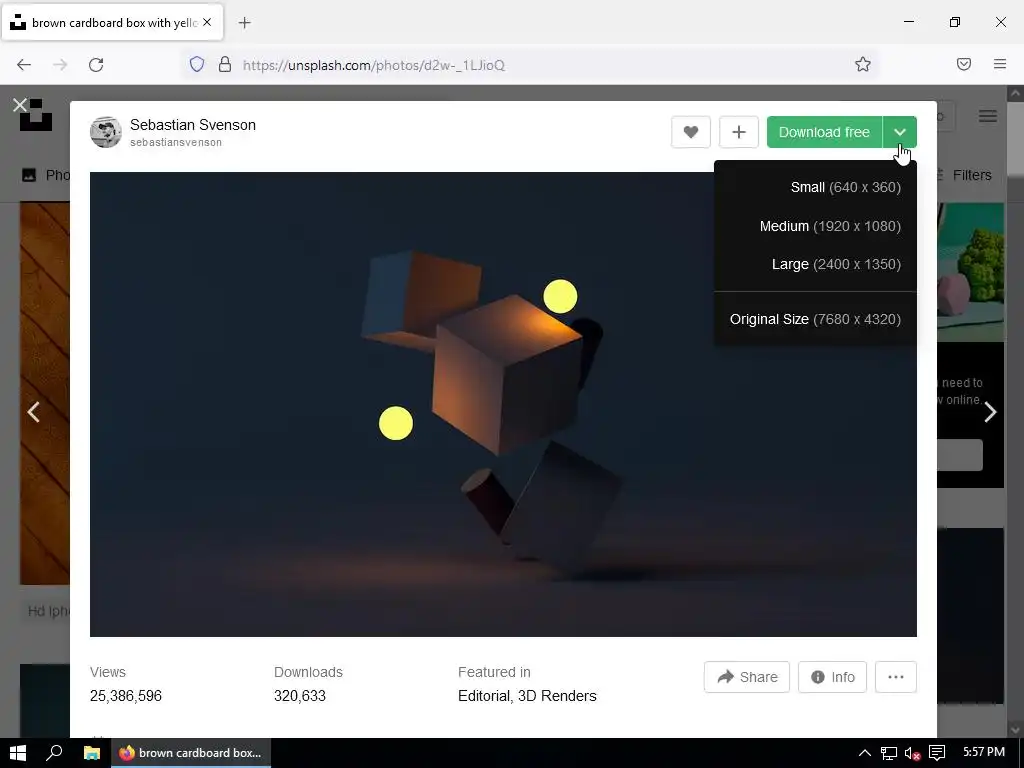Go to previous photo with left chevron
The height and width of the screenshot is (768, 1024).
click(x=33, y=412)
